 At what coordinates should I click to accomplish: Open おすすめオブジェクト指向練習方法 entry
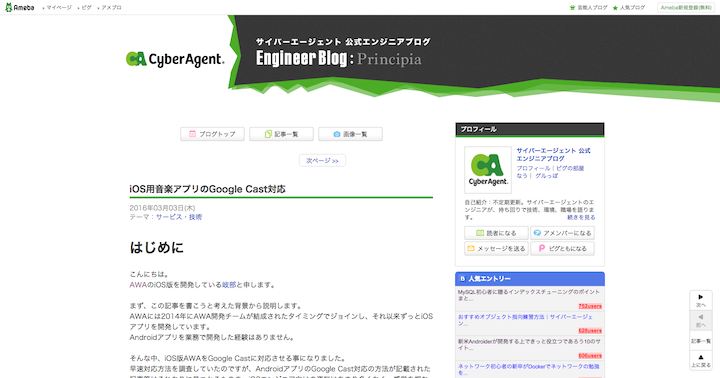click(x=525, y=320)
